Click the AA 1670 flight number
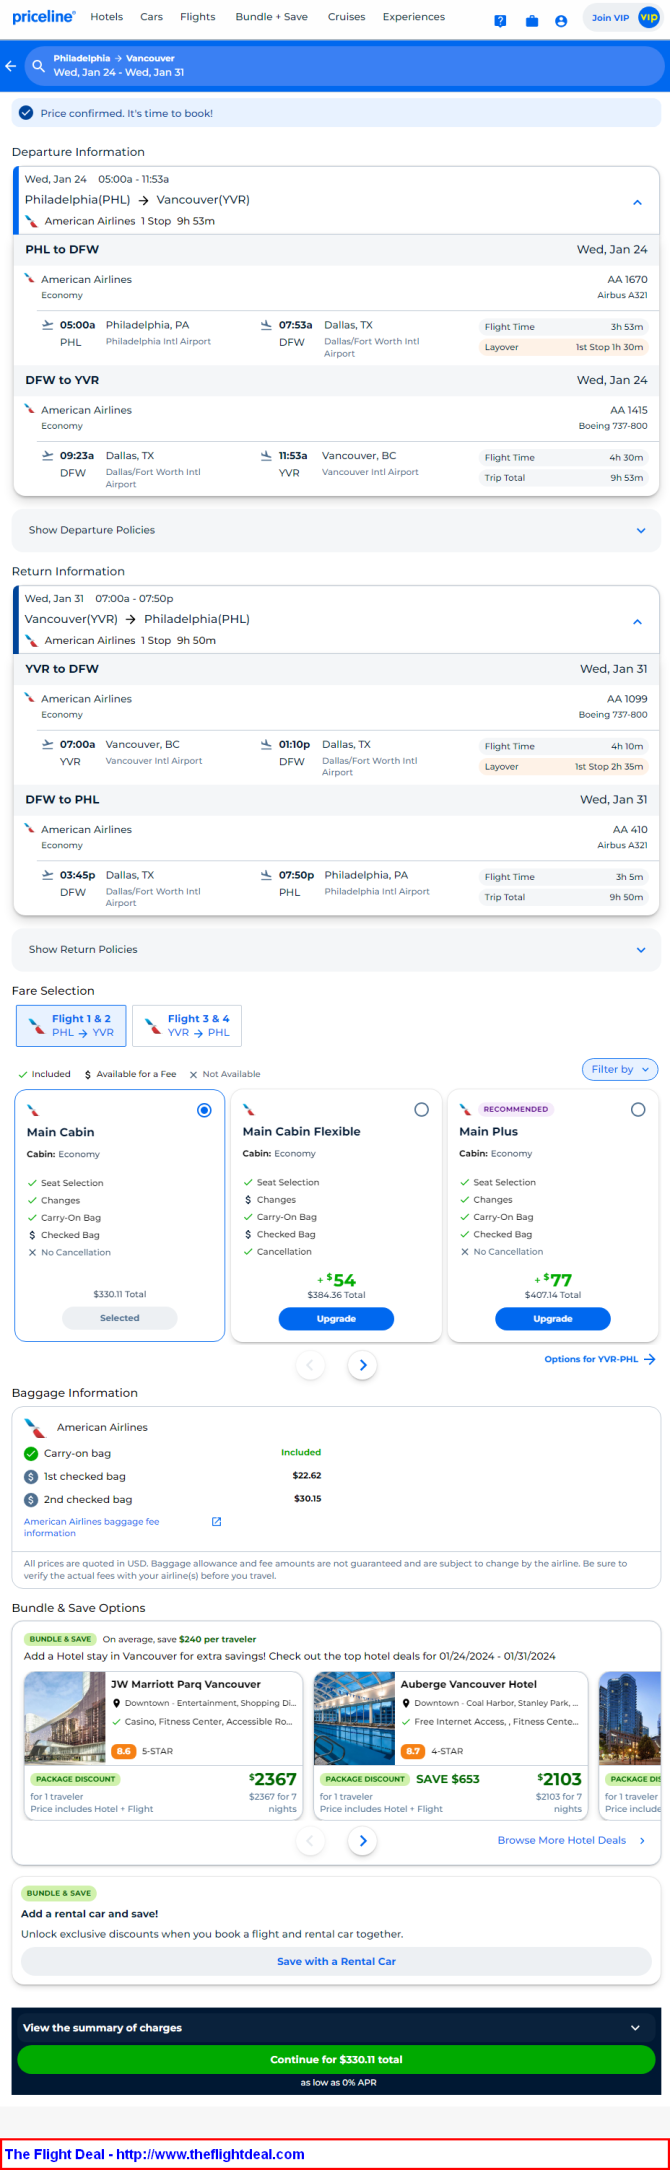 tap(627, 280)
